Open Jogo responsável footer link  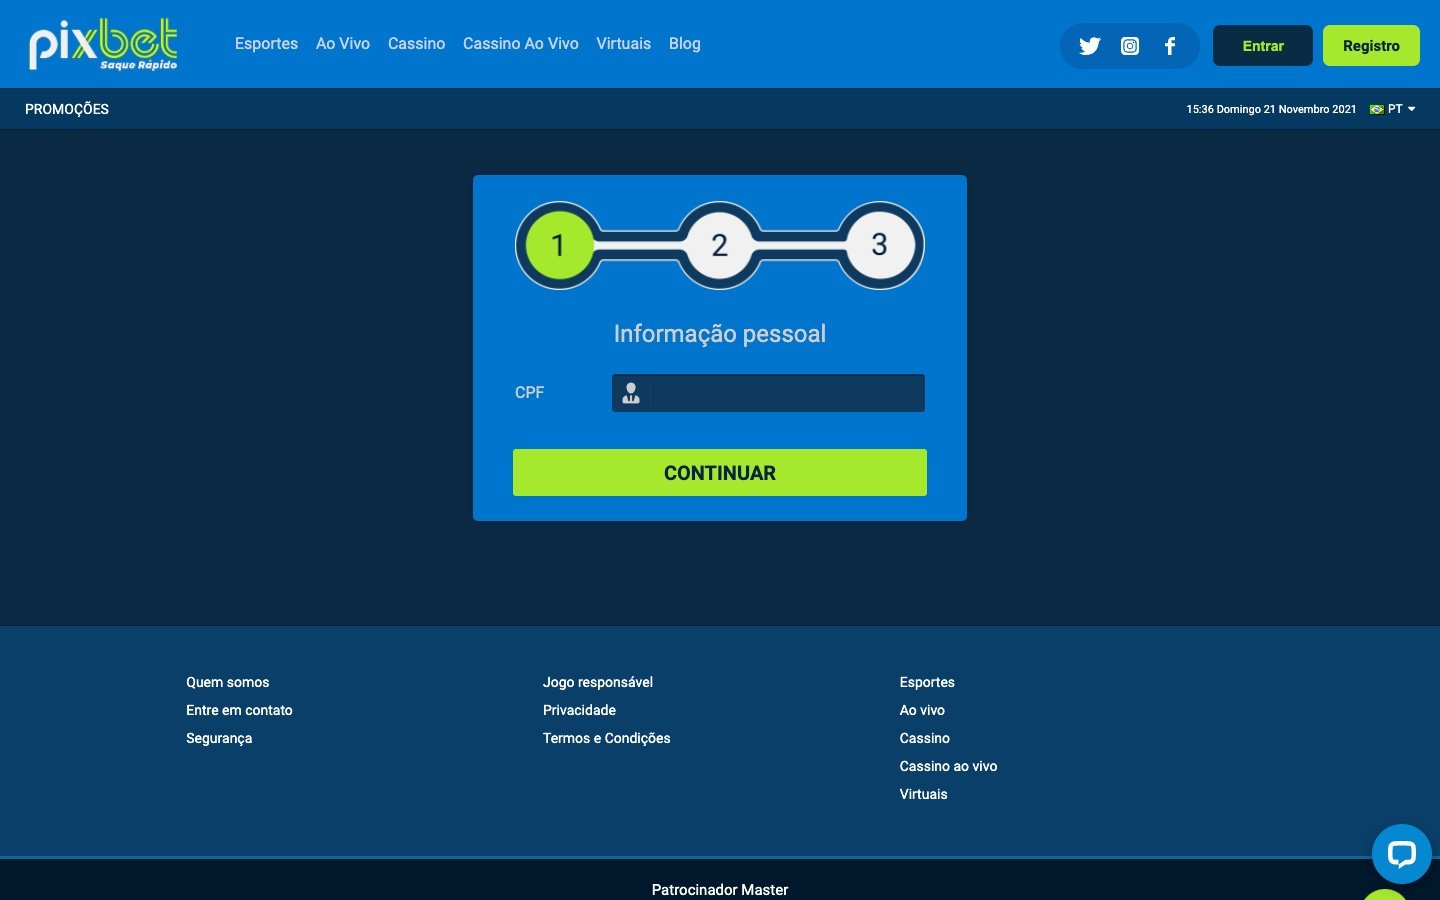[x=598, y=682]
